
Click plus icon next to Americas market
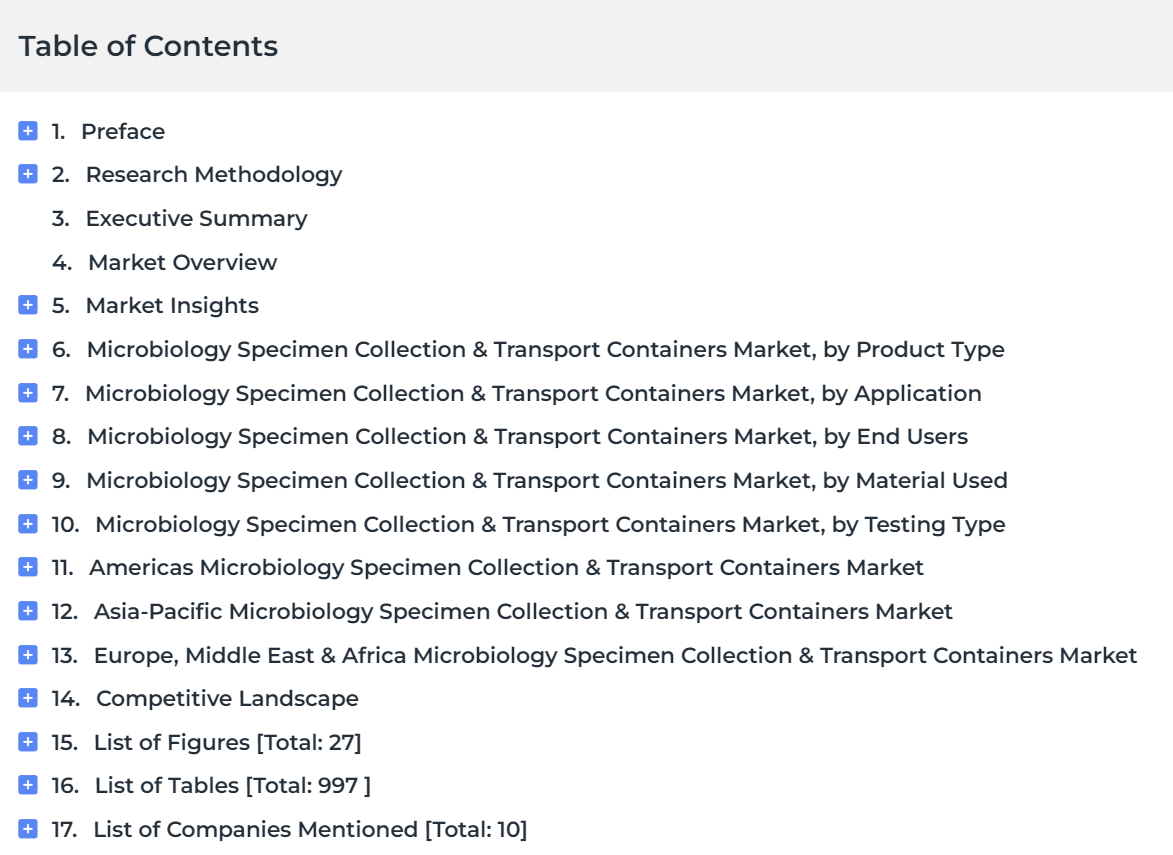pyautogui.click(x=28, y=567)
